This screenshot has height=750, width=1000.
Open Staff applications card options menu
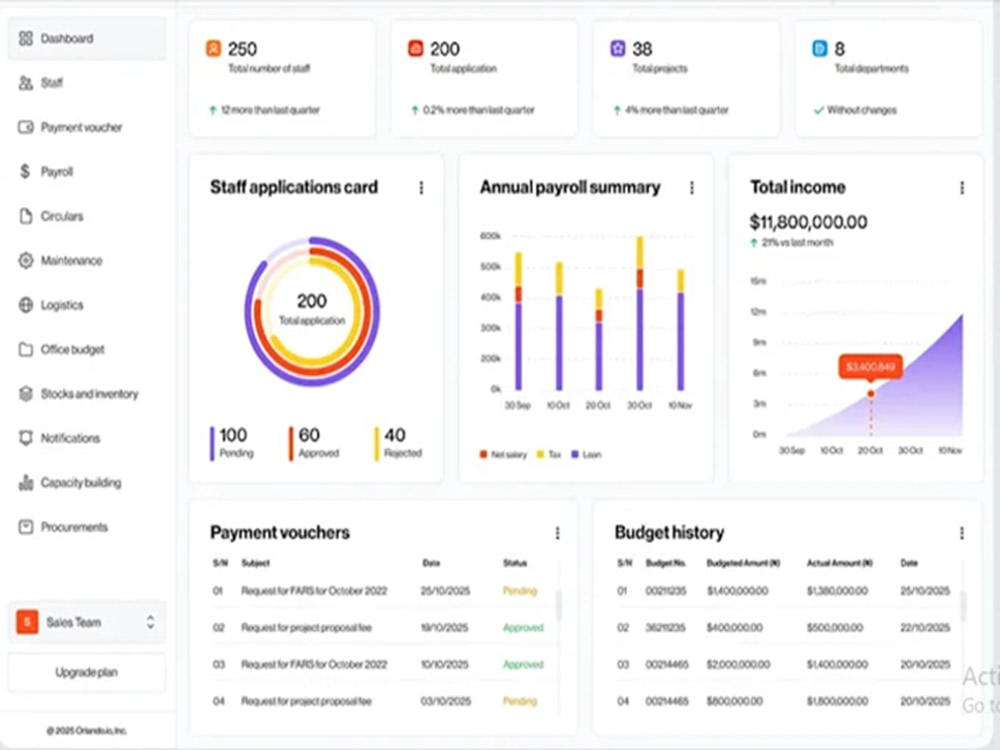421,188
